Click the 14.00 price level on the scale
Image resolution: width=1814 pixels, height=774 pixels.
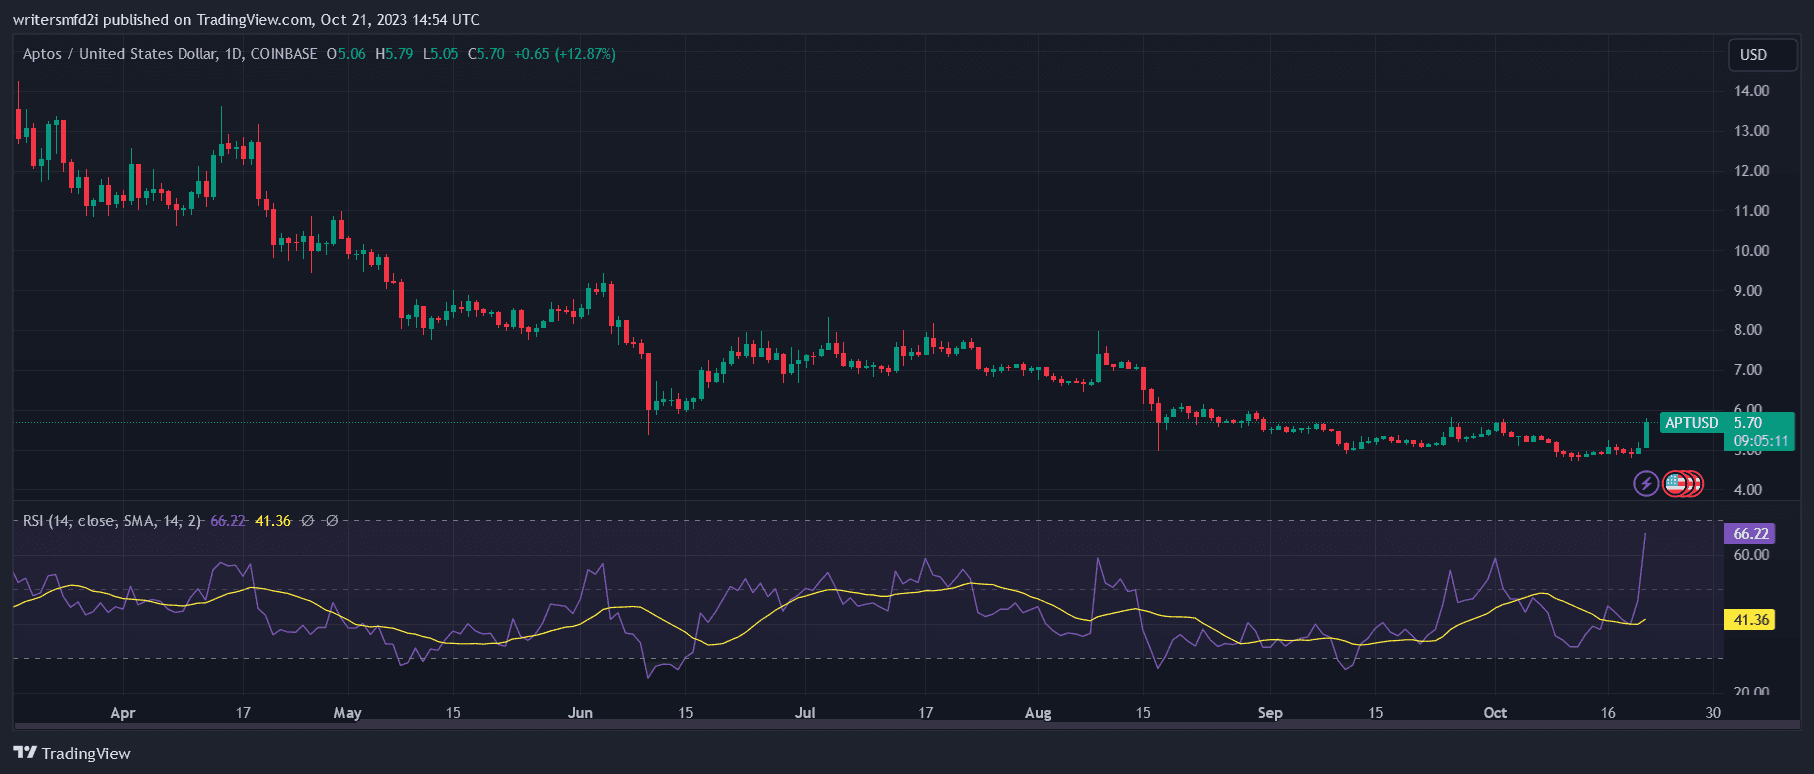click(1751, 91)
